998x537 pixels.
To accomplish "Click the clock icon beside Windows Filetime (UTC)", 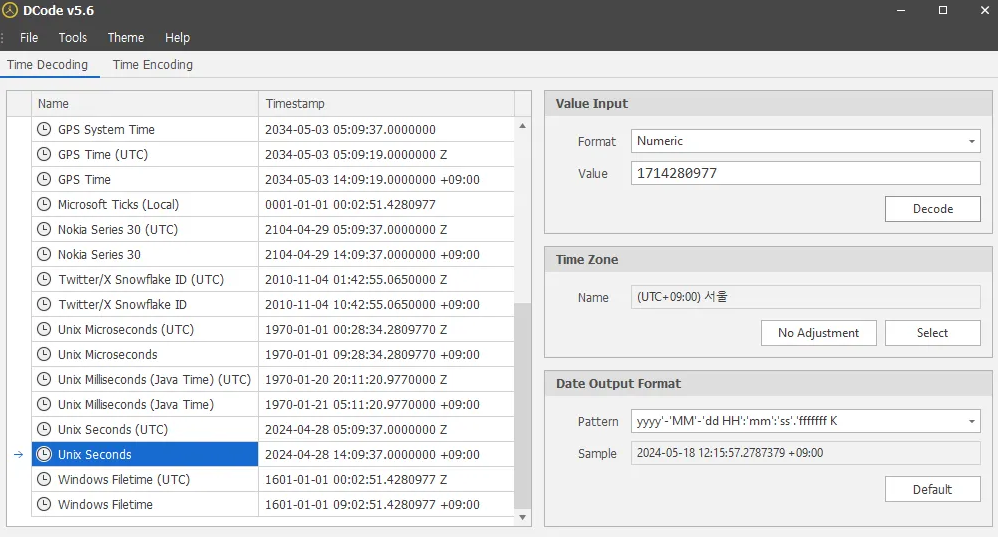I will 44,479.
